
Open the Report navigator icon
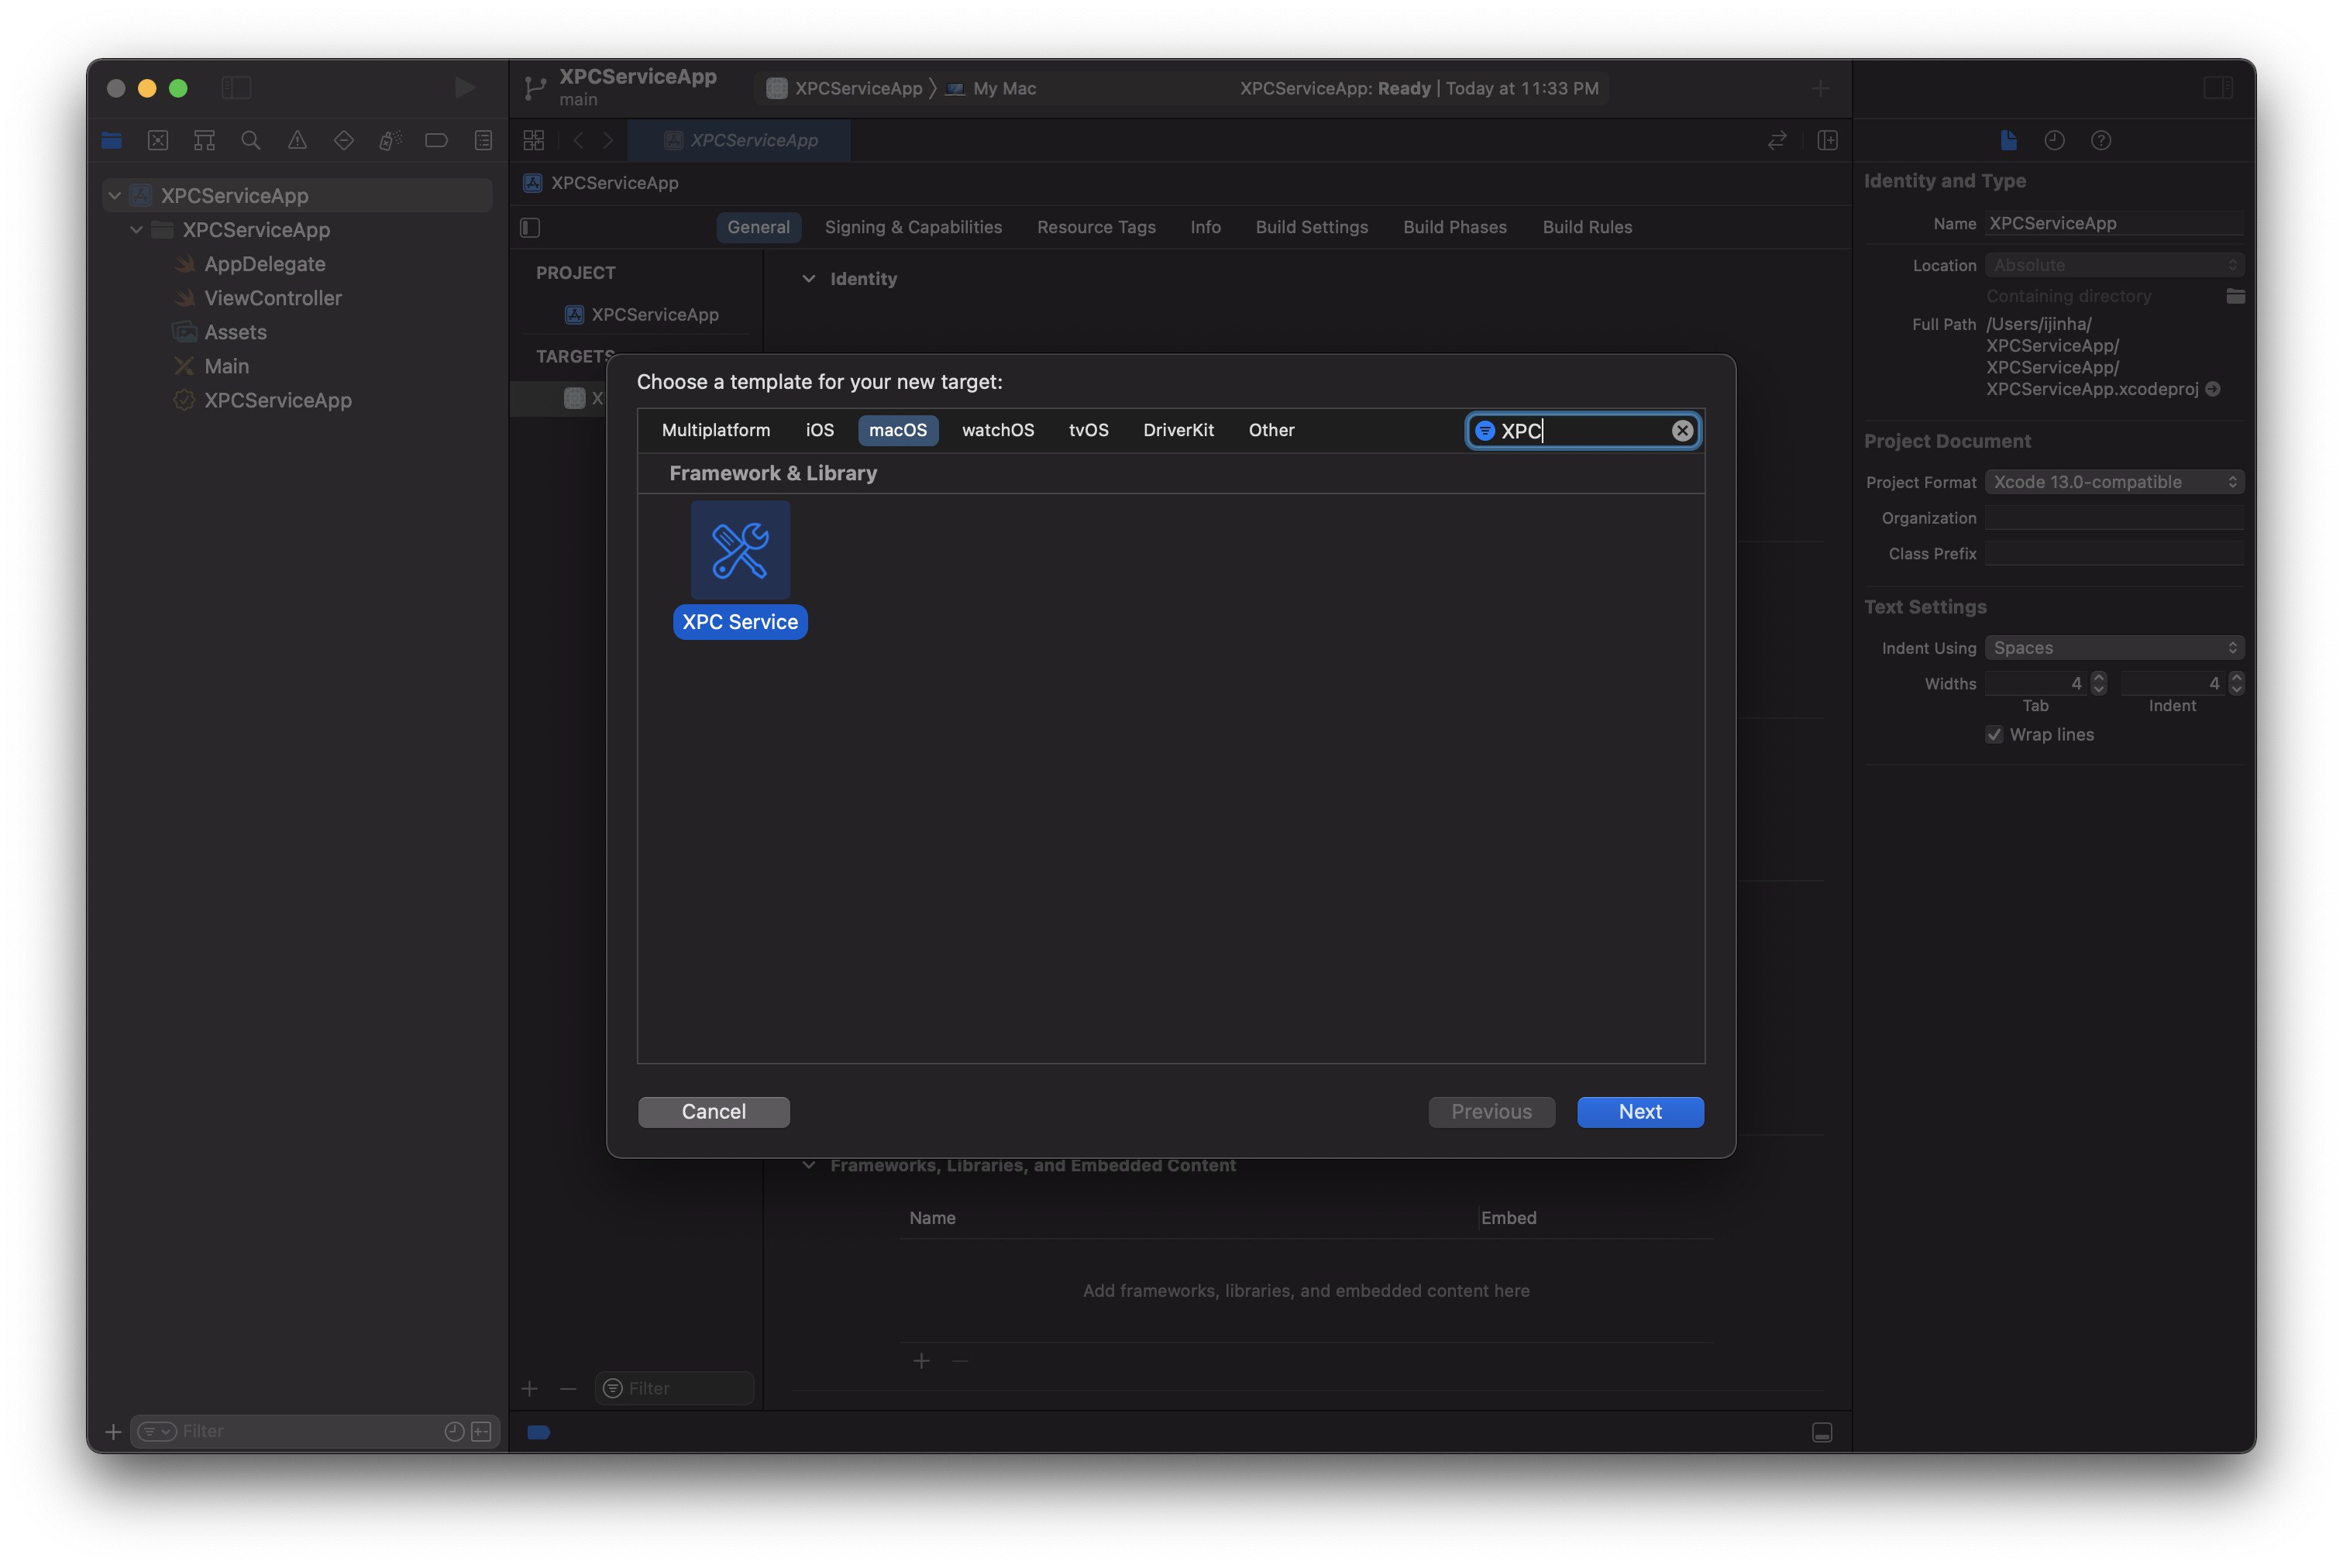483,141
